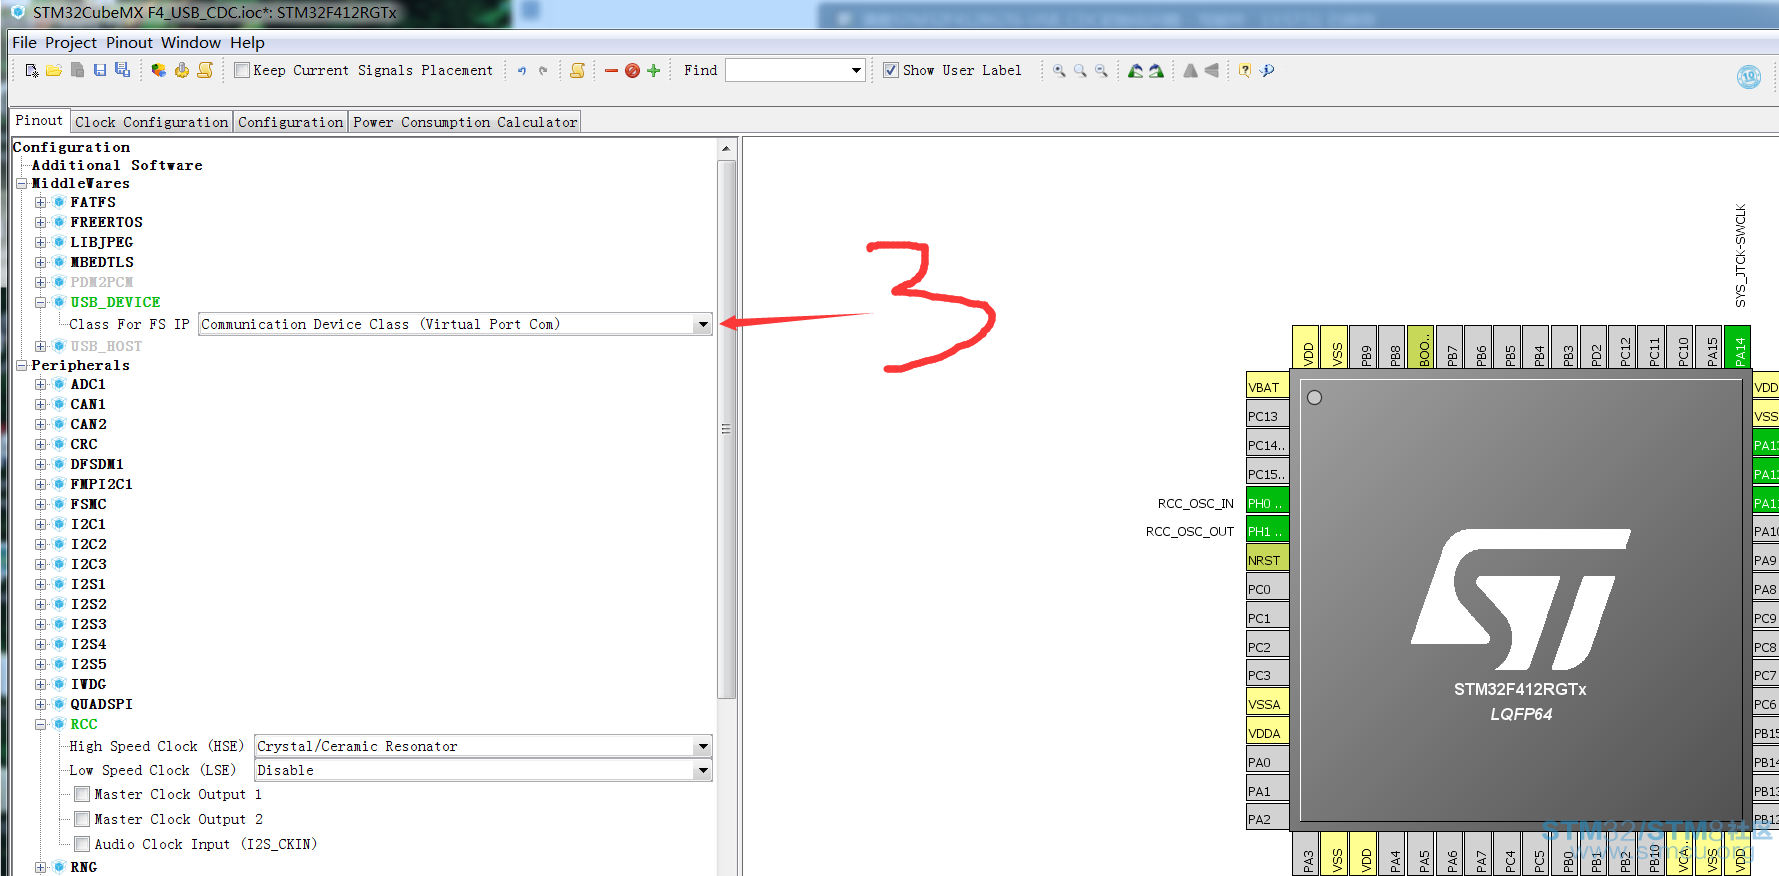This screenshot has width=1779, height=876.
Task: Click the tree panel vertical scrollbar thumb
Action: 726,428
